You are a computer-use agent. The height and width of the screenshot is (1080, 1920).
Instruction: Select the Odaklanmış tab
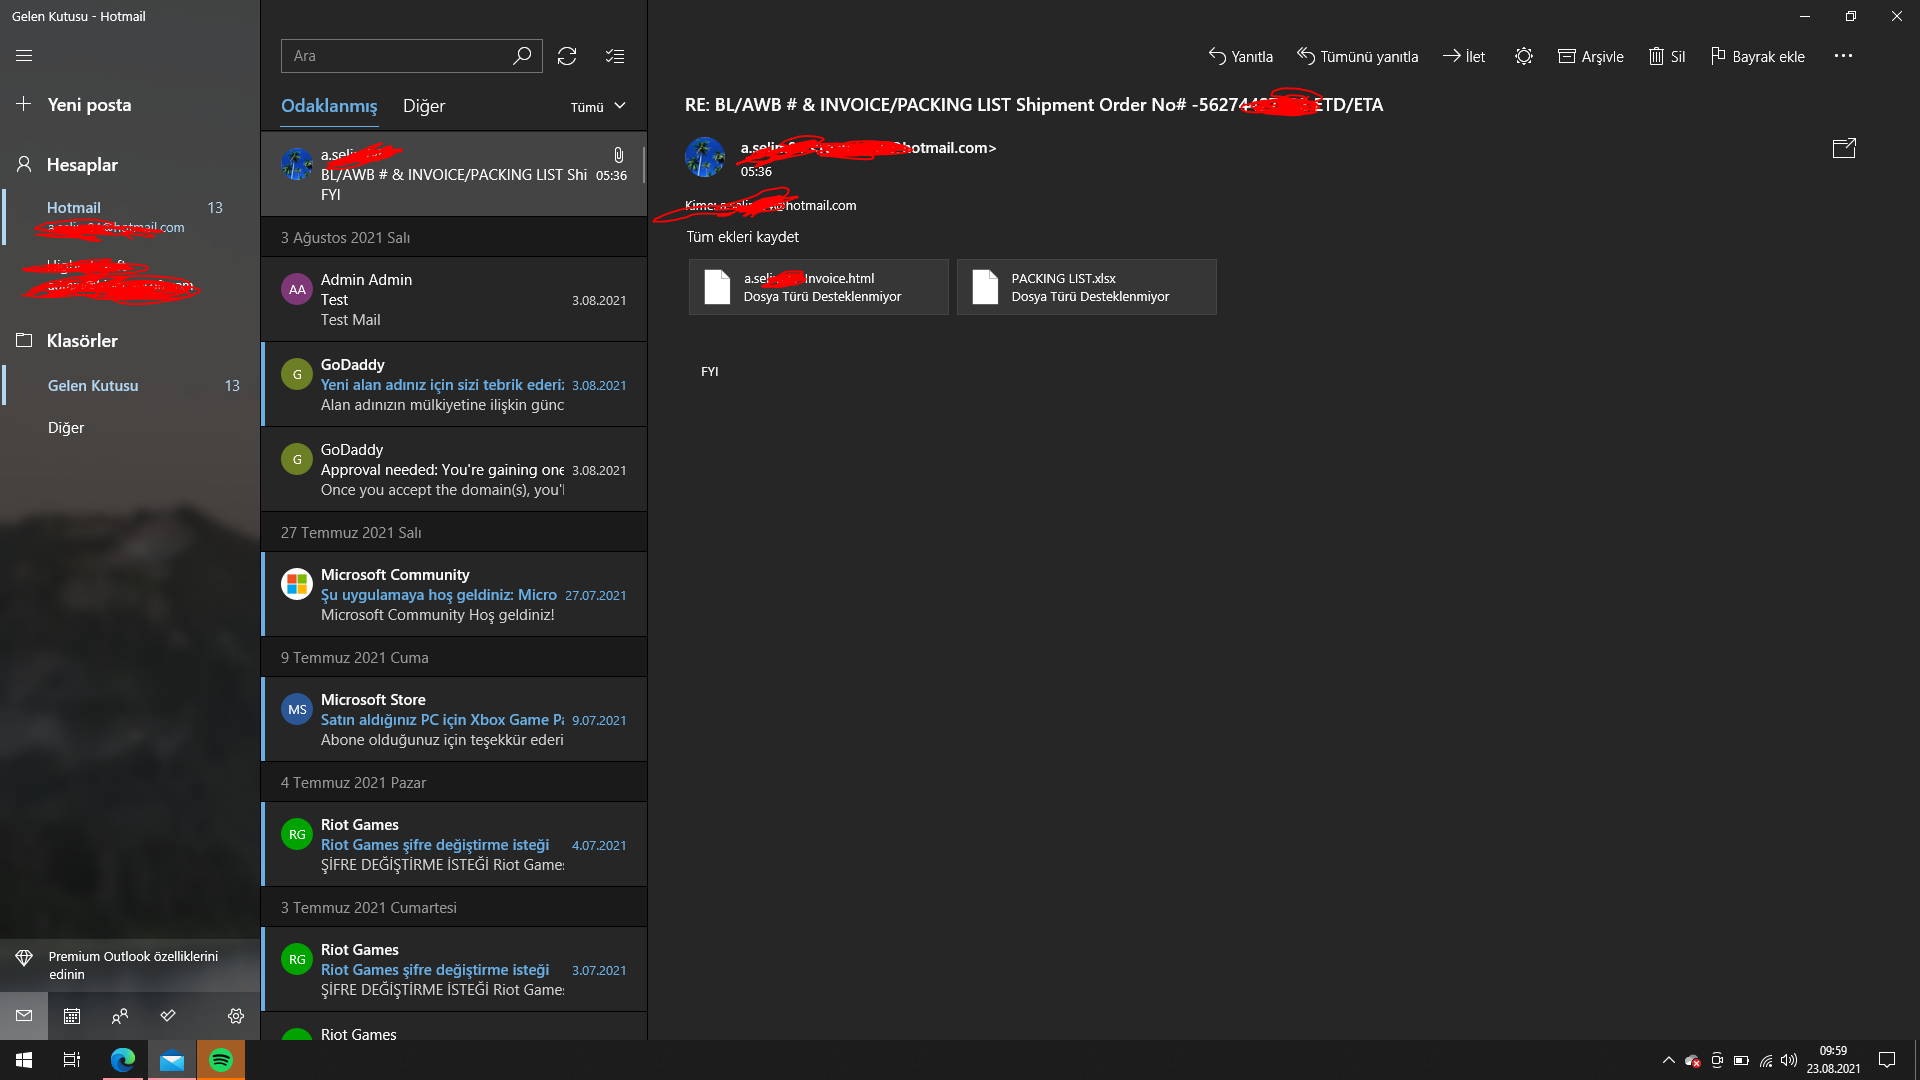point(329,106)
